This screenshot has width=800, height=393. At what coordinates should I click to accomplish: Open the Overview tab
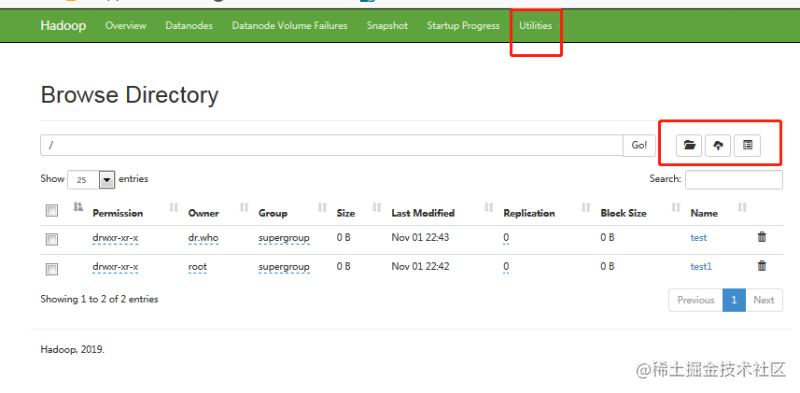point(126,26)
